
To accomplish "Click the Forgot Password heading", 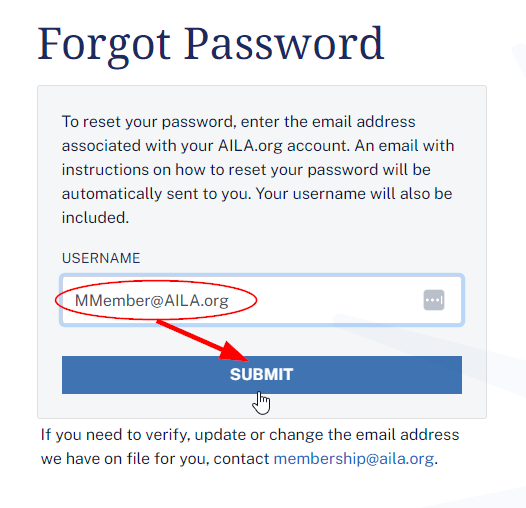I will [211, 45].
